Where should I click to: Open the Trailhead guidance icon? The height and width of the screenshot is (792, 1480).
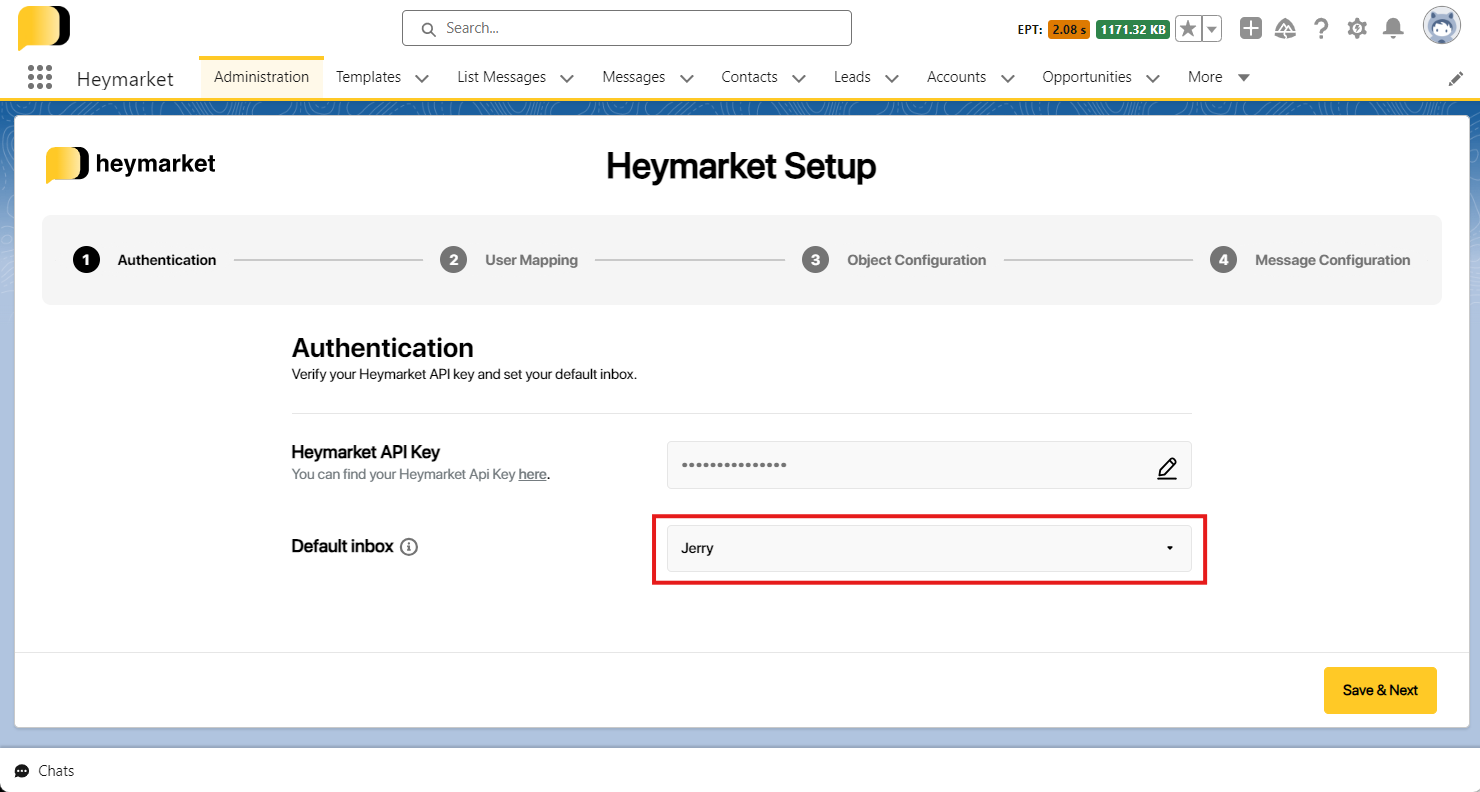(1286, 29)
